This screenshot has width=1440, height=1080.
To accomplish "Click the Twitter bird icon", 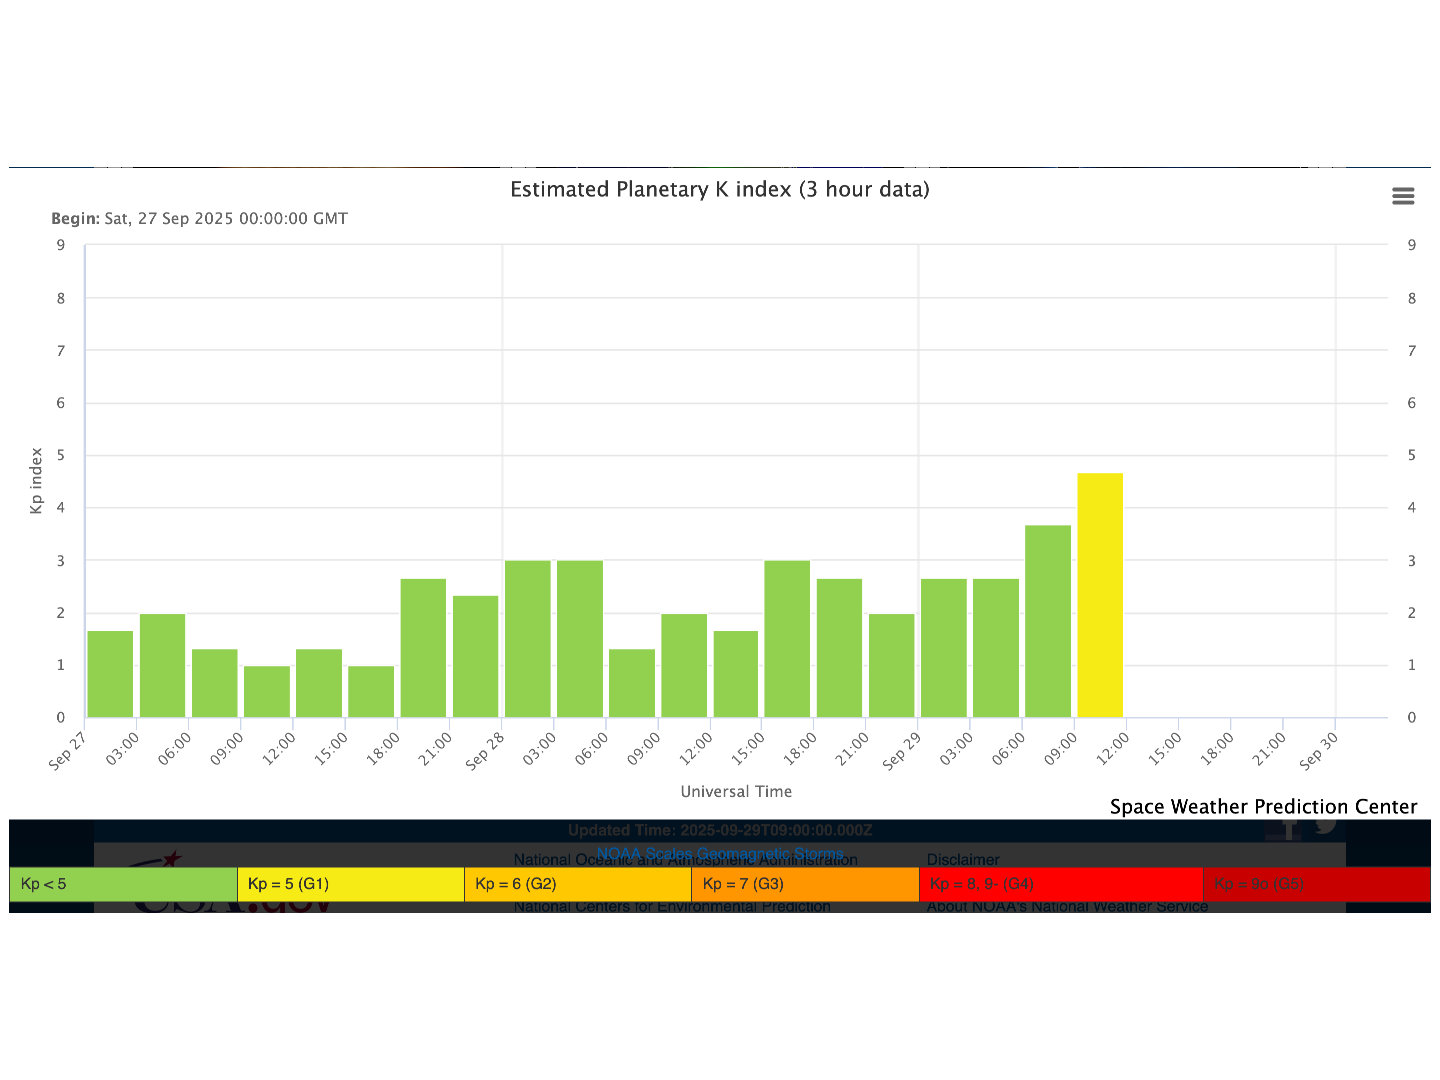I will pyautogui.click(x=1326, y=825).
